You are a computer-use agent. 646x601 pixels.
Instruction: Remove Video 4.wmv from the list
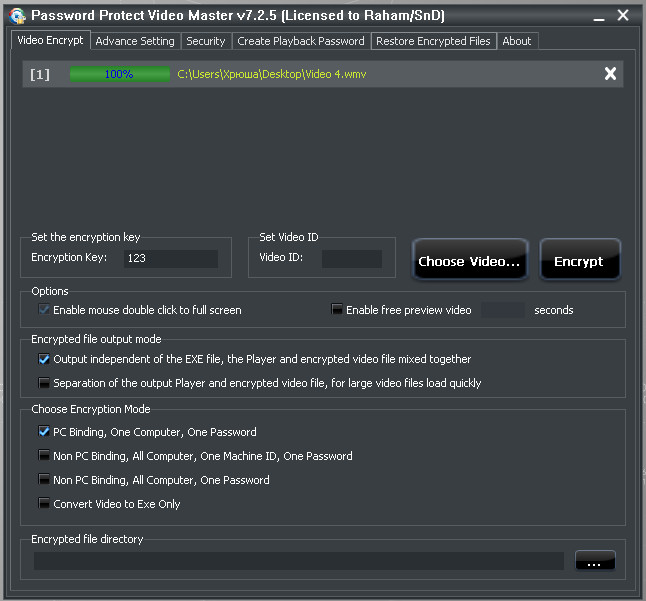point(610,74)
